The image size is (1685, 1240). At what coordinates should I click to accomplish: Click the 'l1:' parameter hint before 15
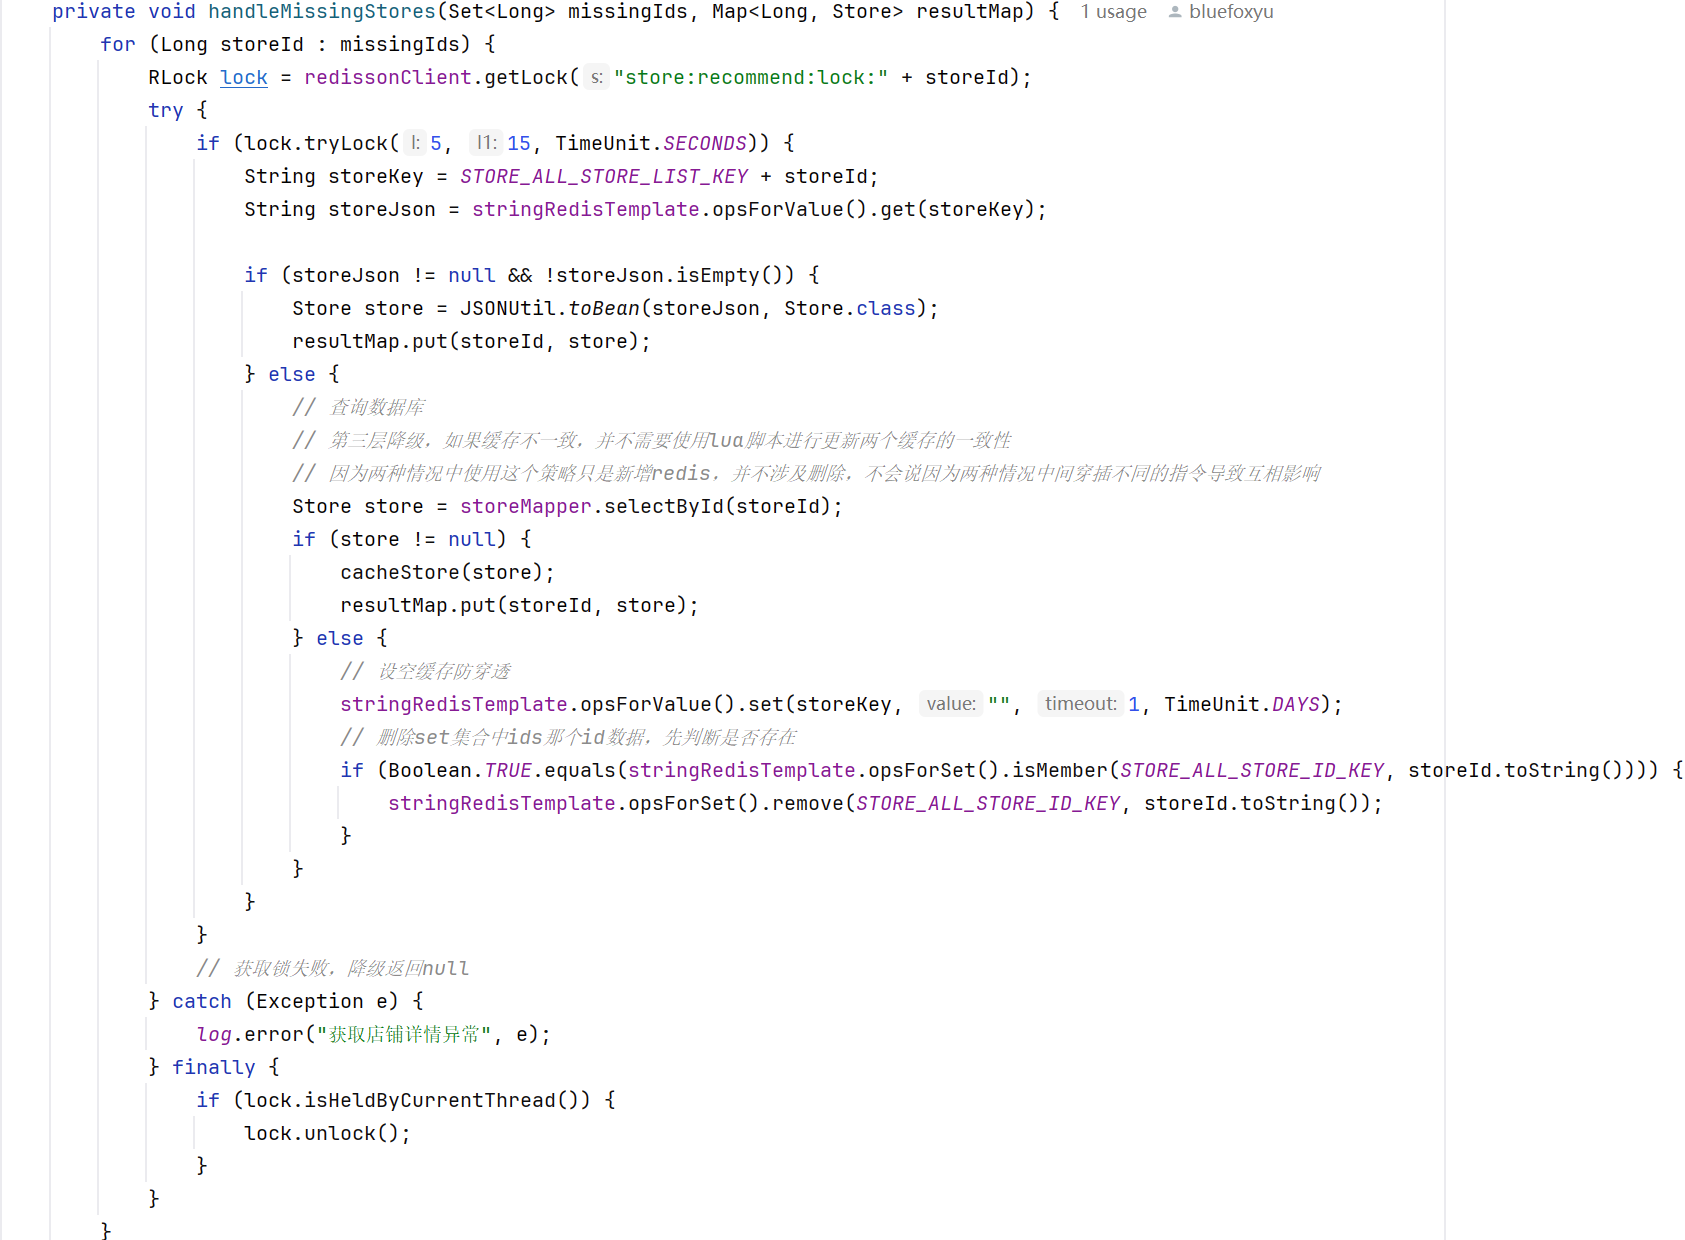tap(486, 143)
